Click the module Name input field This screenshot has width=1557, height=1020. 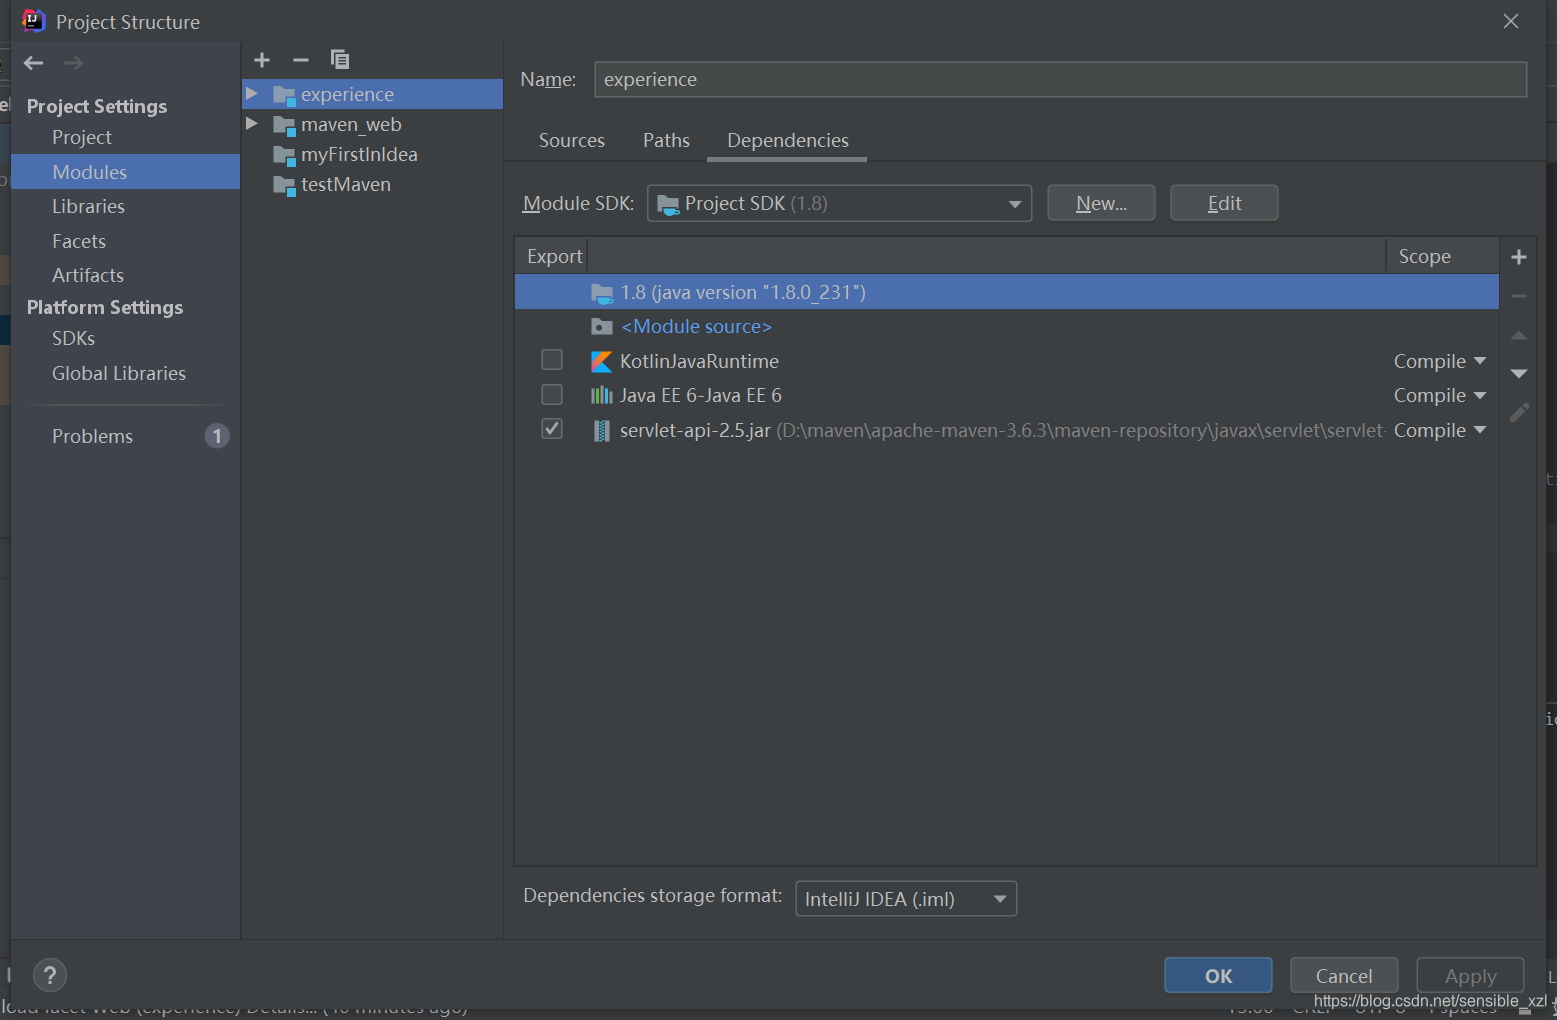point(1060,79)
